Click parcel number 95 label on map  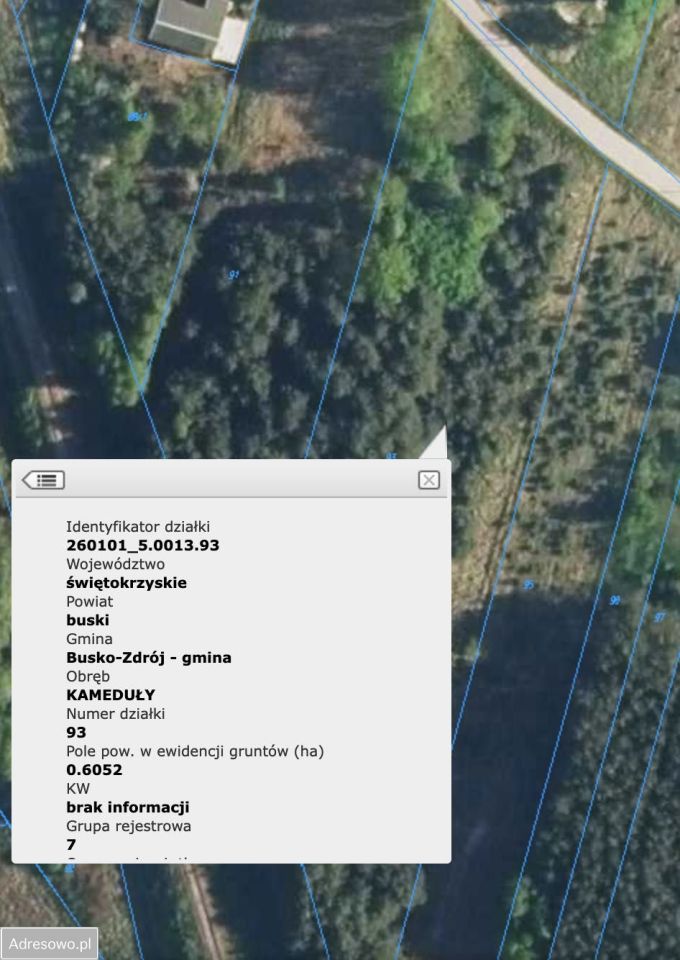tap(528, 585)
